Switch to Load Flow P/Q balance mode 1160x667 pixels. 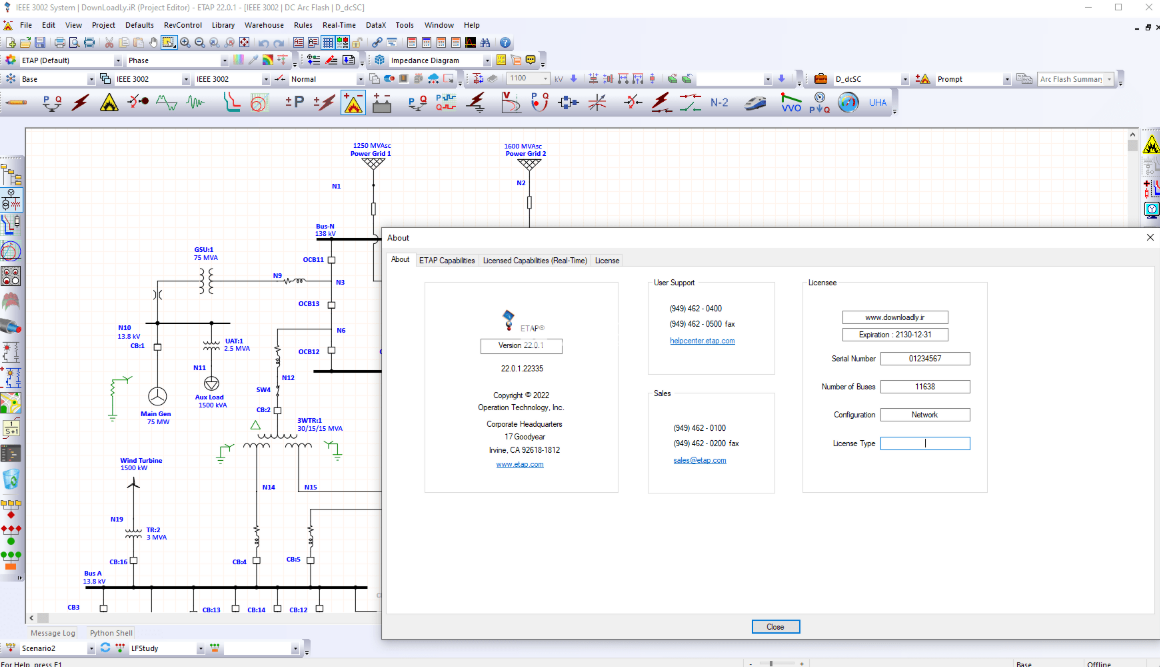point(51,103)
